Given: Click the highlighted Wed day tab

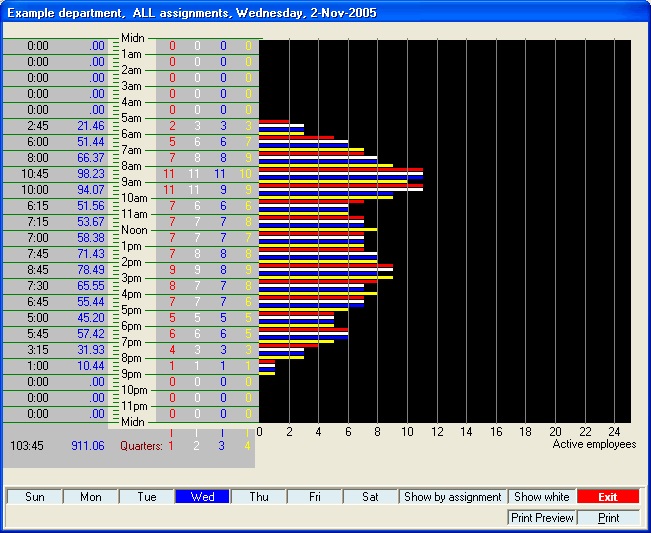Looking at the screenshot, I should (202, 497).
